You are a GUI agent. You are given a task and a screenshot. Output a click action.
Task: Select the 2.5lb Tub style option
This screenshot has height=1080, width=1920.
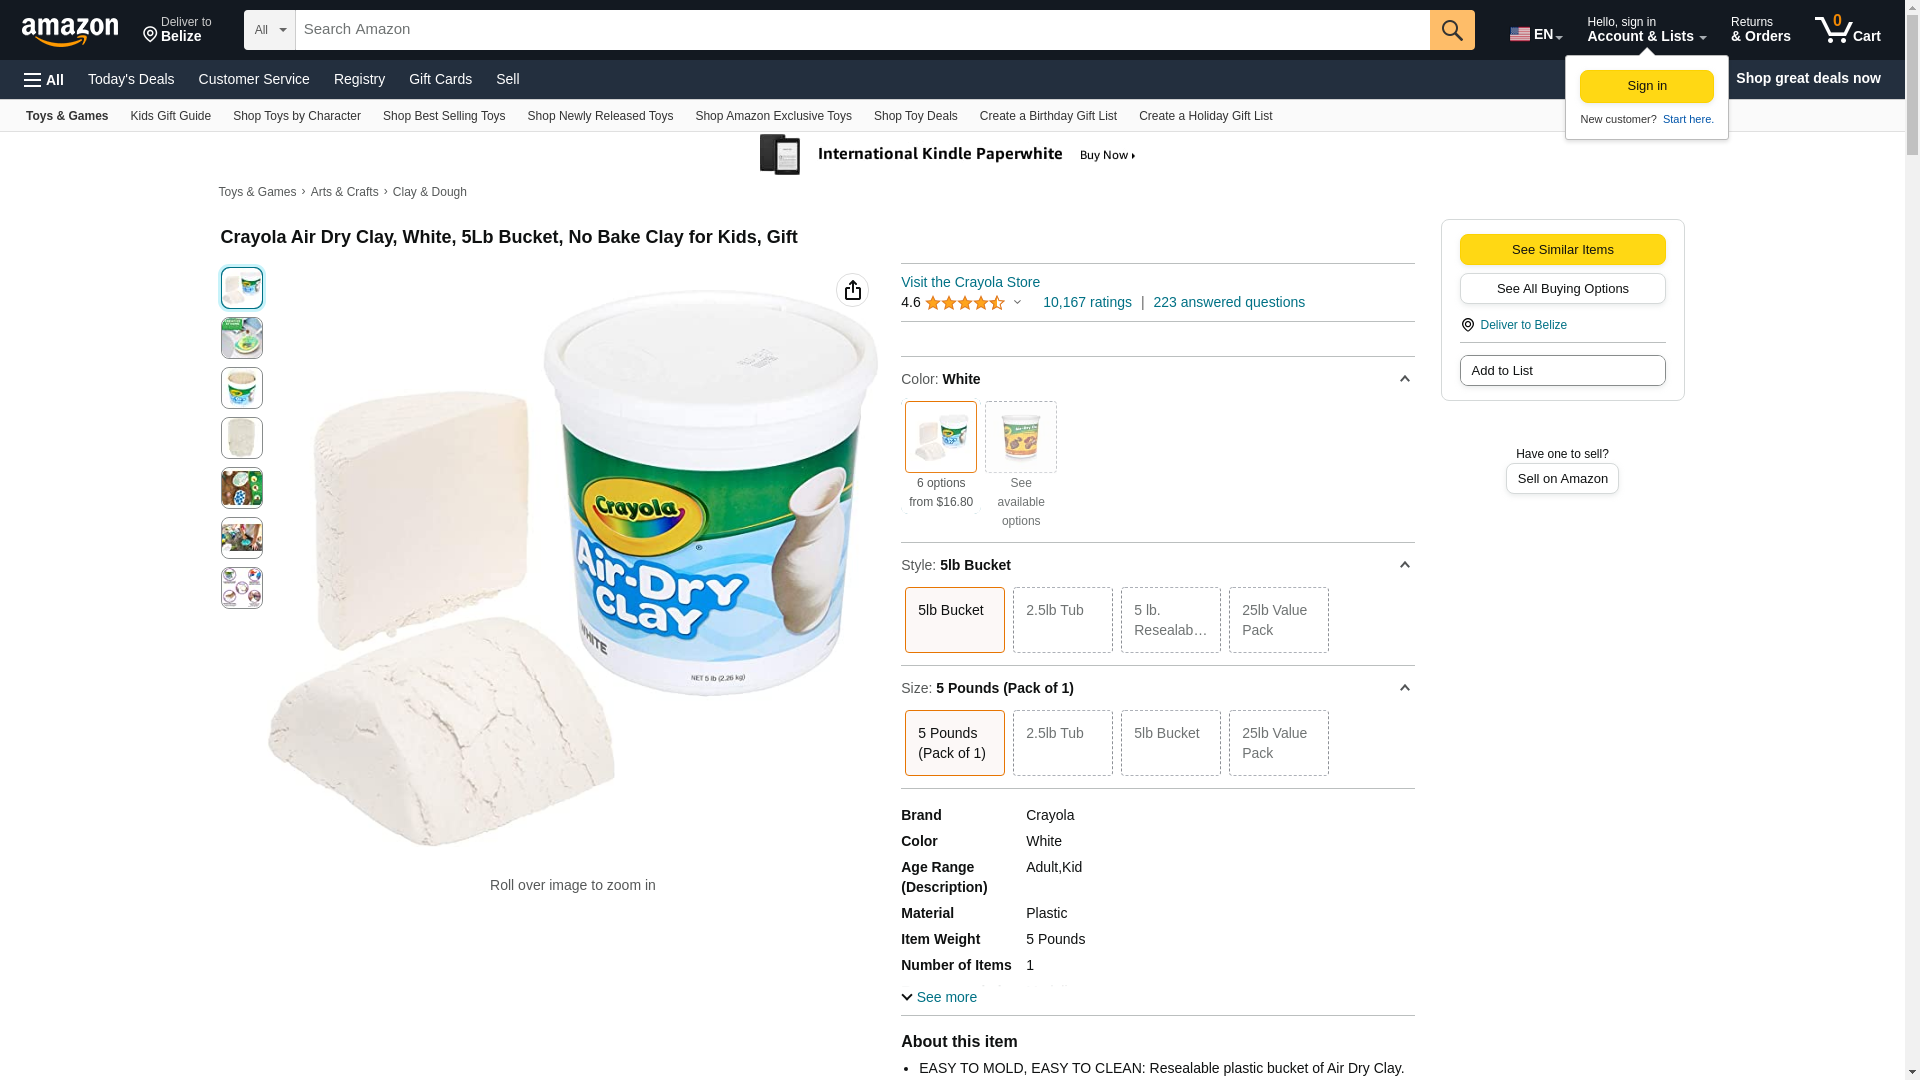1062,620
